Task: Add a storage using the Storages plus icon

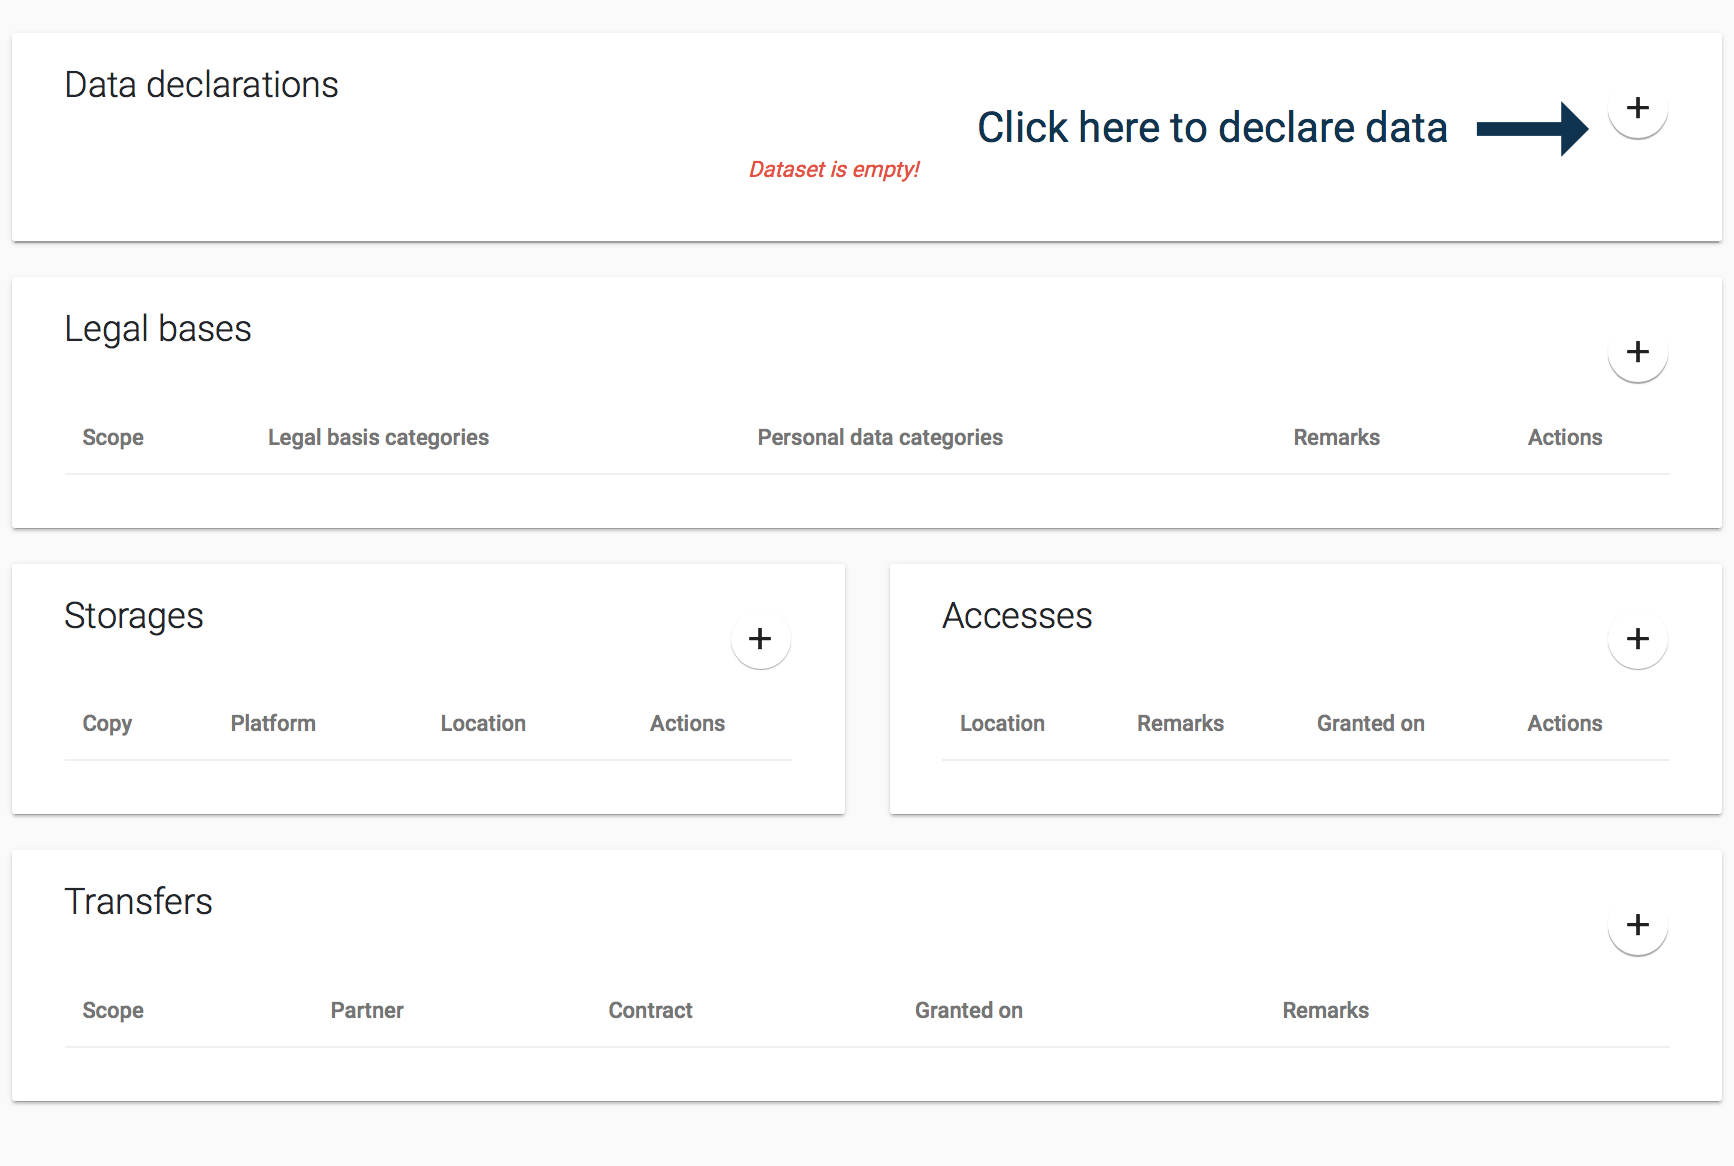Action: pos(760,639)
